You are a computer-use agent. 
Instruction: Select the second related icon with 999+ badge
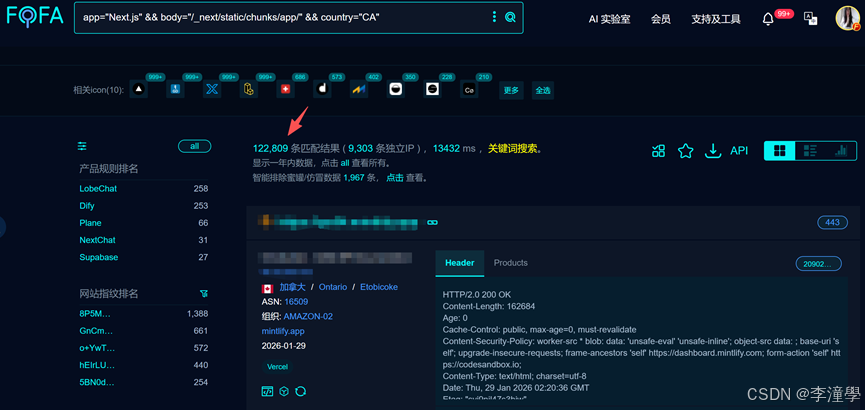pos(175,89)
